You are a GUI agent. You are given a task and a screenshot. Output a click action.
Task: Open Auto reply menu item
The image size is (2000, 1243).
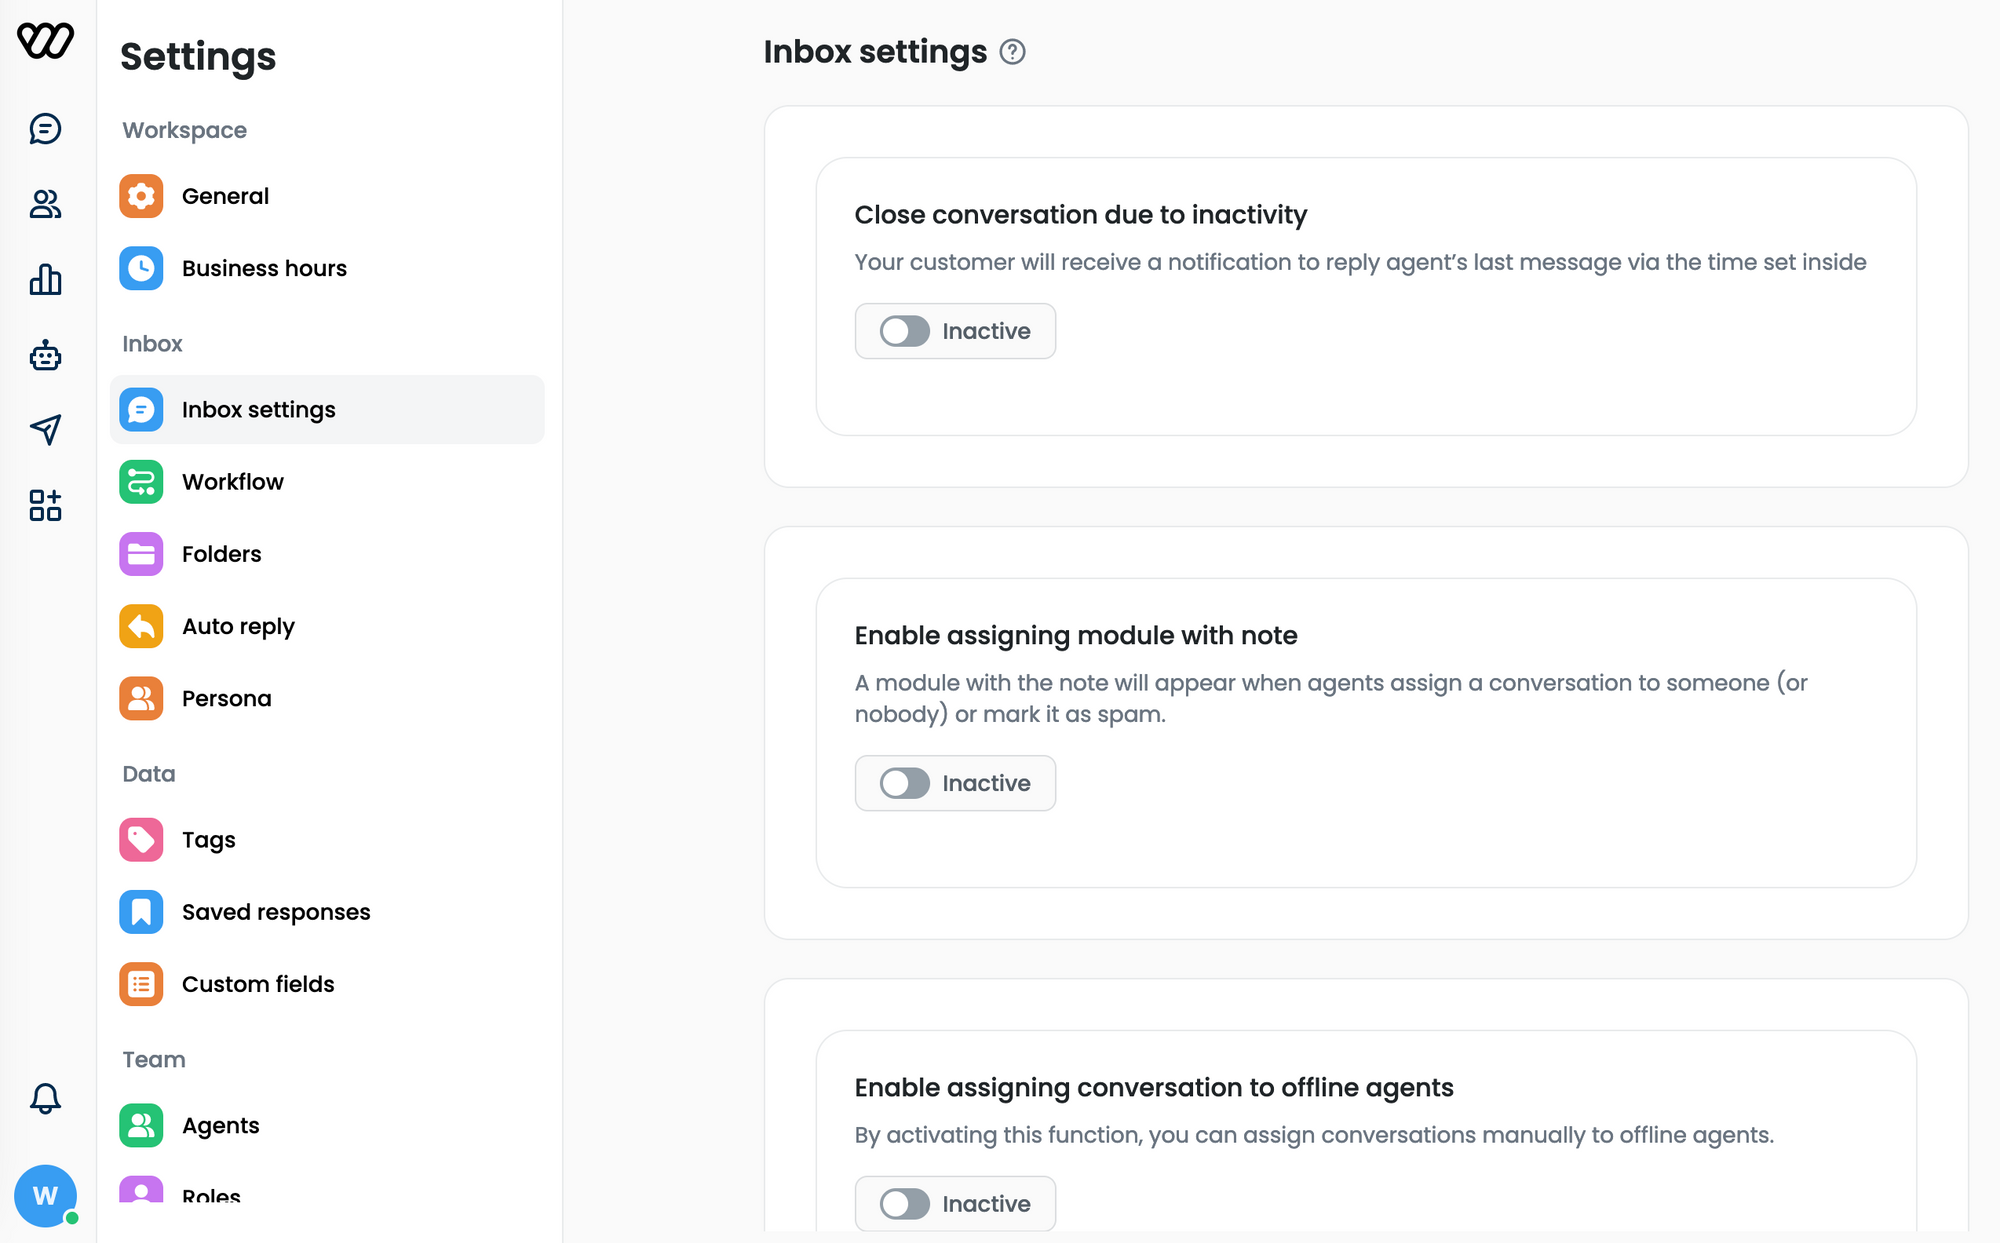(327, 626)
